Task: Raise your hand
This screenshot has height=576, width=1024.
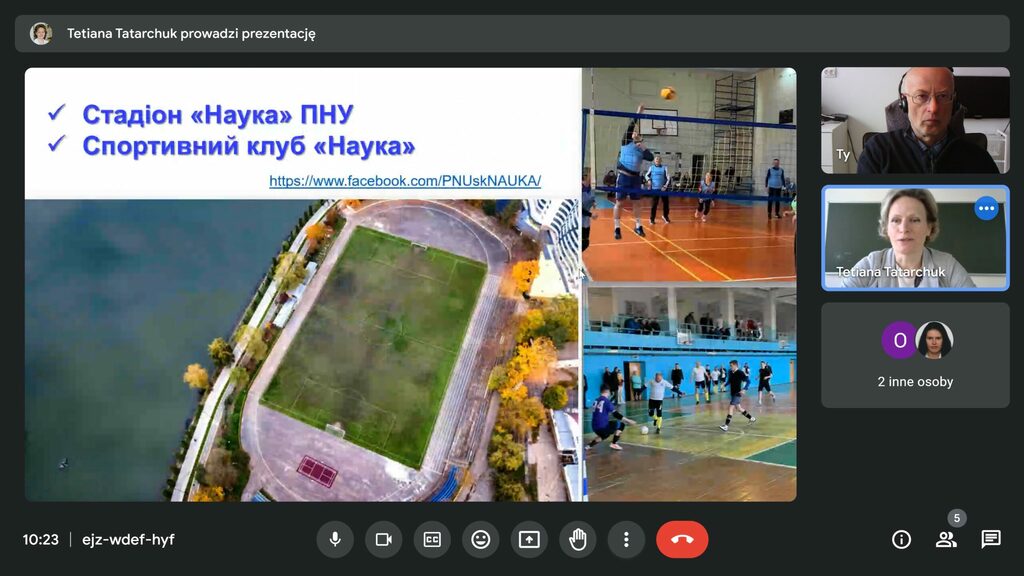Action: (x=578, y=539)
